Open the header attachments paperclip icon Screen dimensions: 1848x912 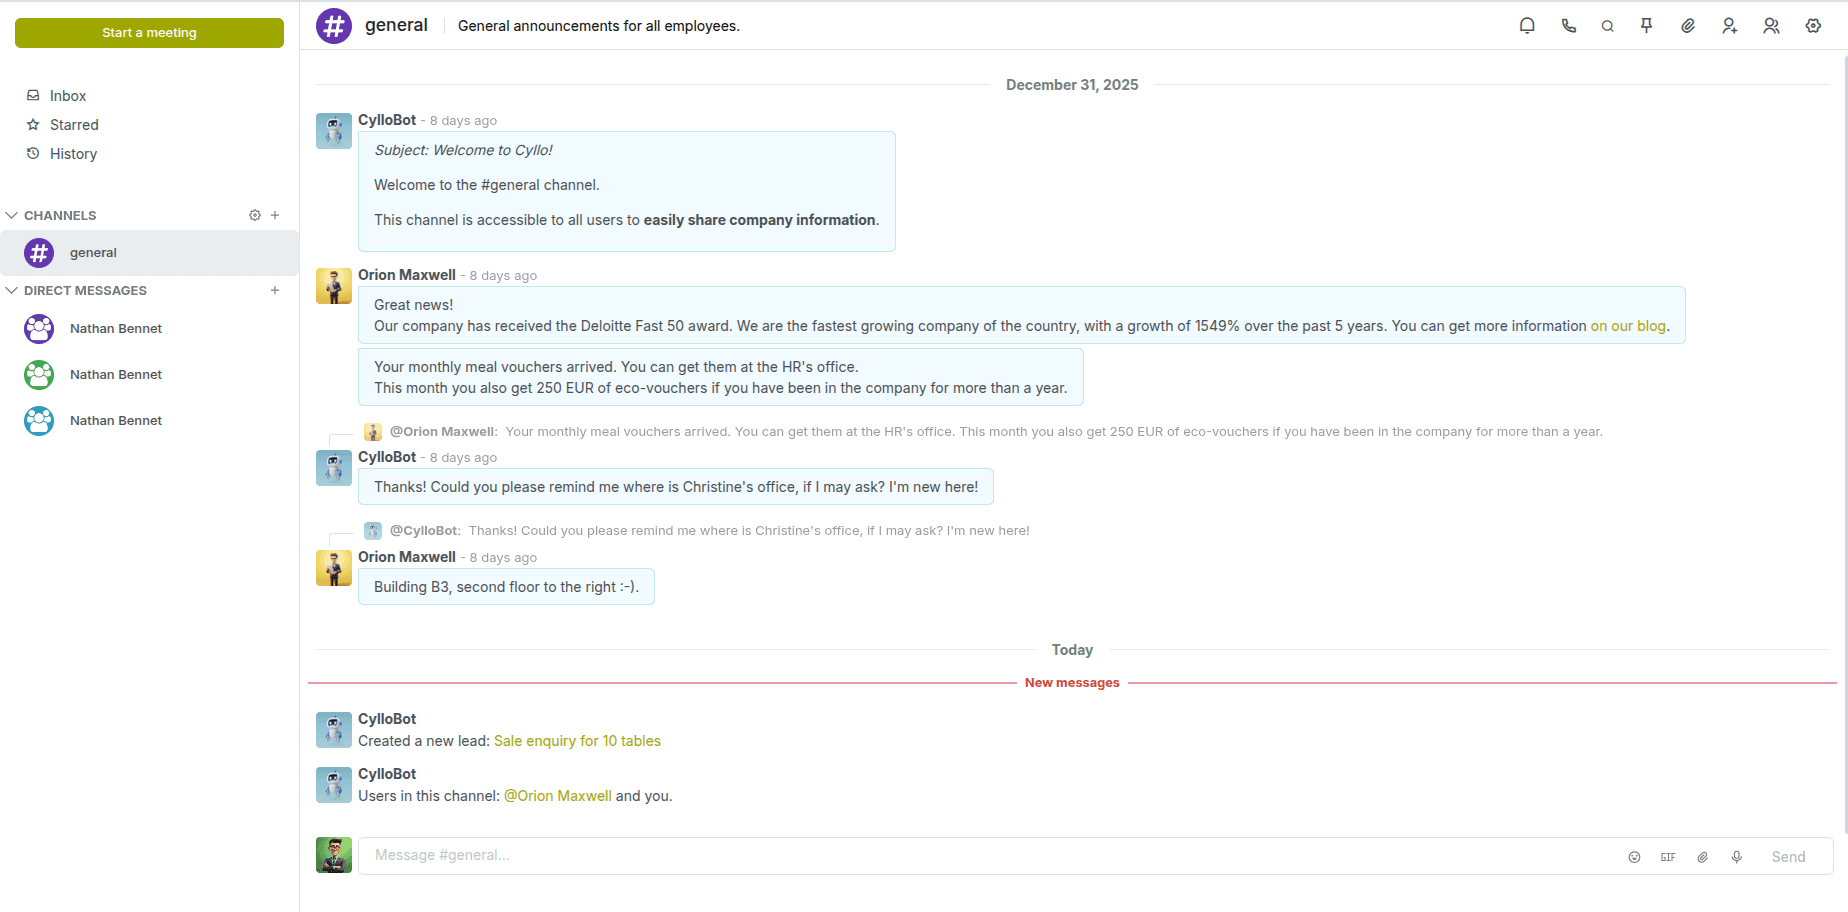pos(1688,26)
